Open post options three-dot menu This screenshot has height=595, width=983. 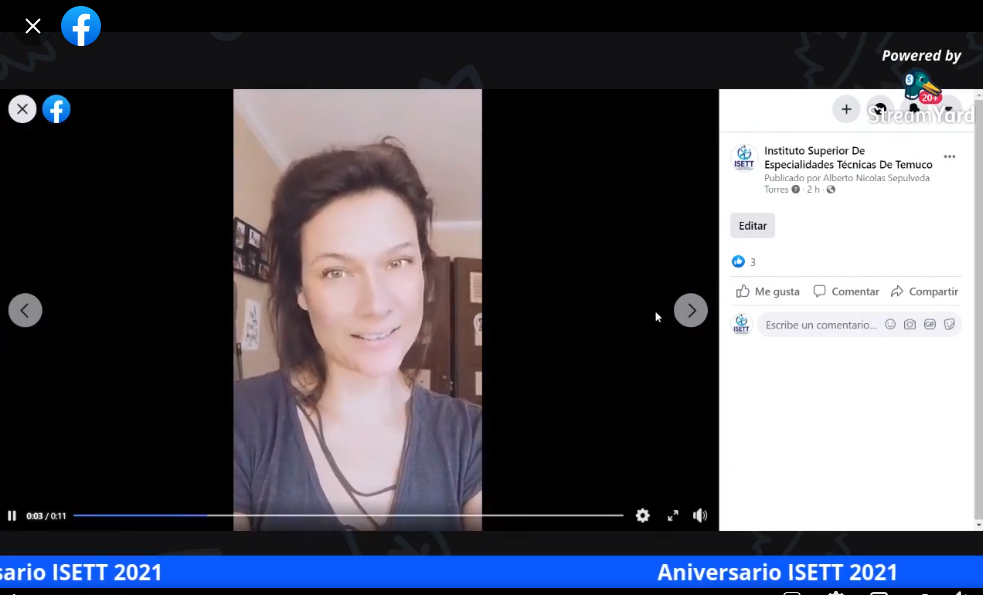(949, 157)
